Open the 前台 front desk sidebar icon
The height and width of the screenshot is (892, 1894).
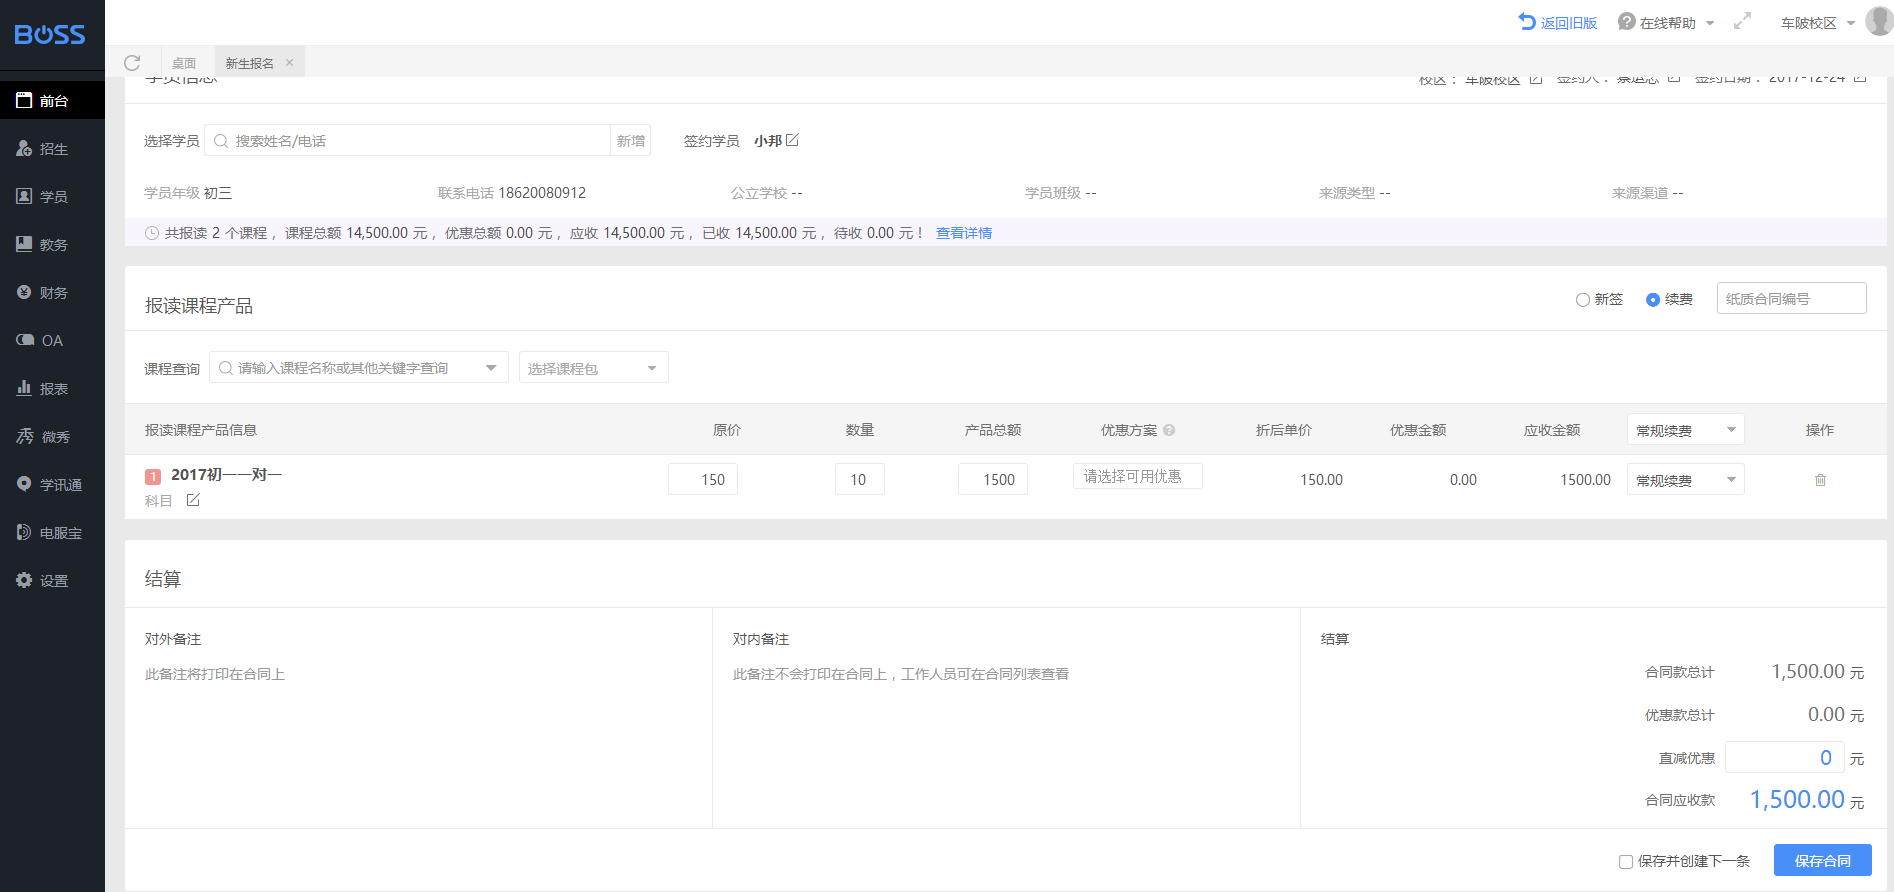[x=24, y=100]
